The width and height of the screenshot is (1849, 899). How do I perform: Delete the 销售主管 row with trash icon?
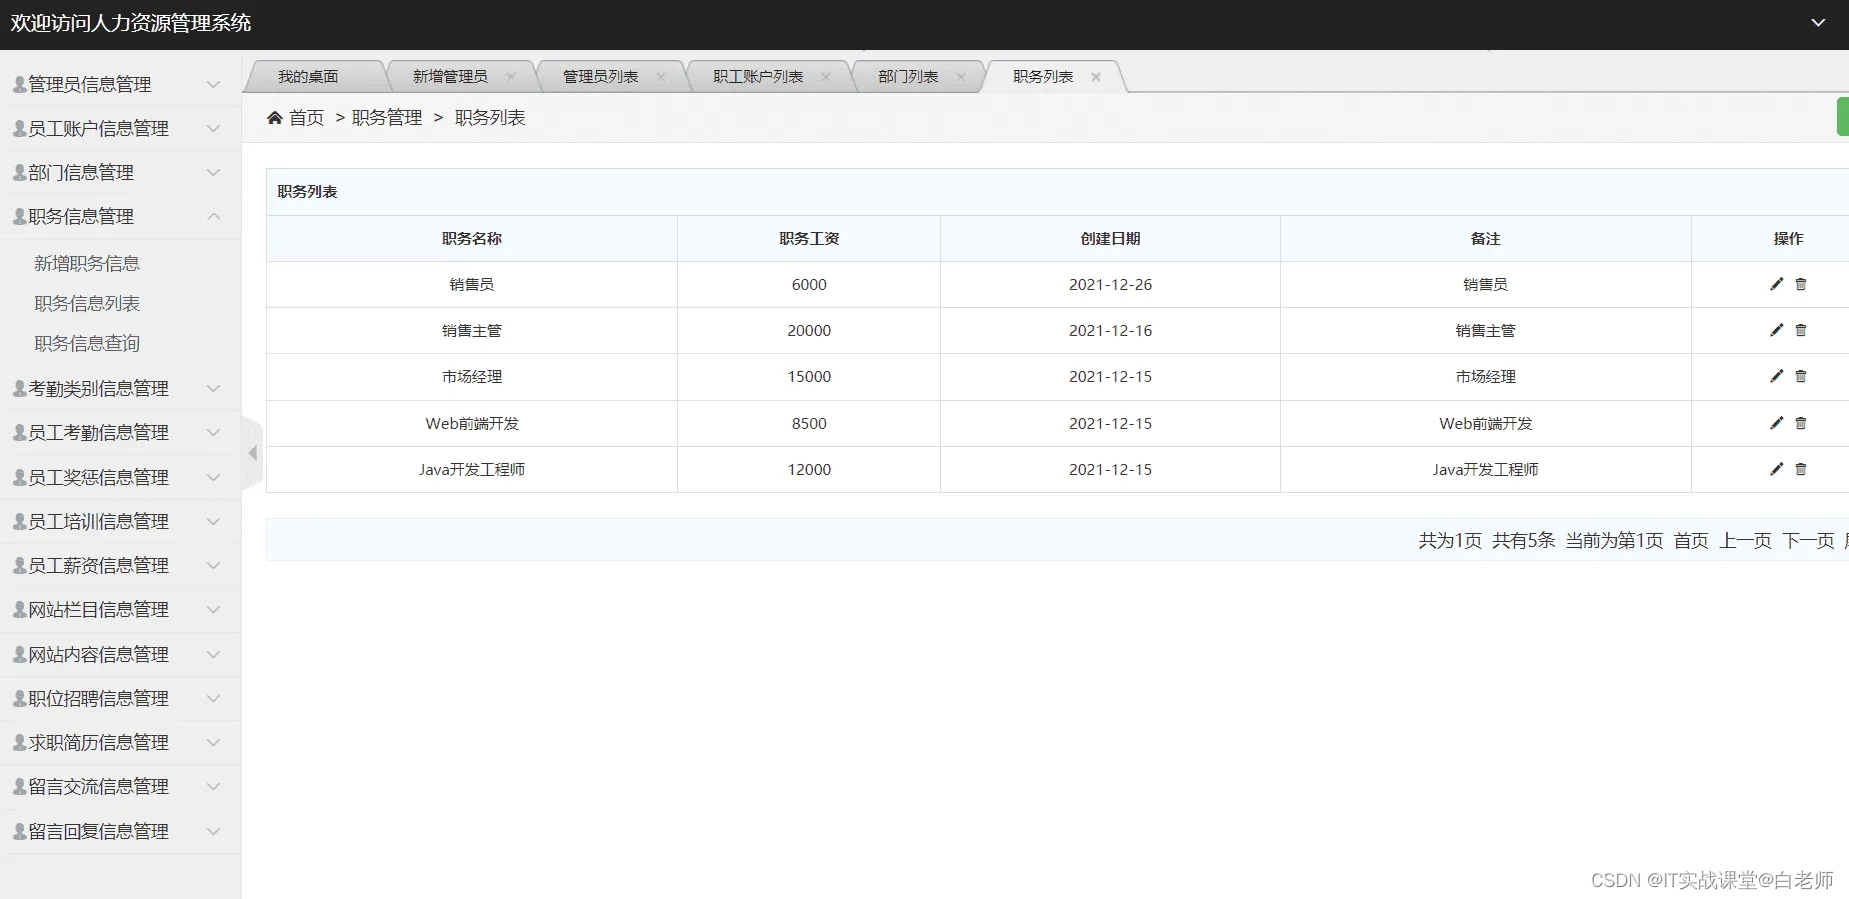1801,330
